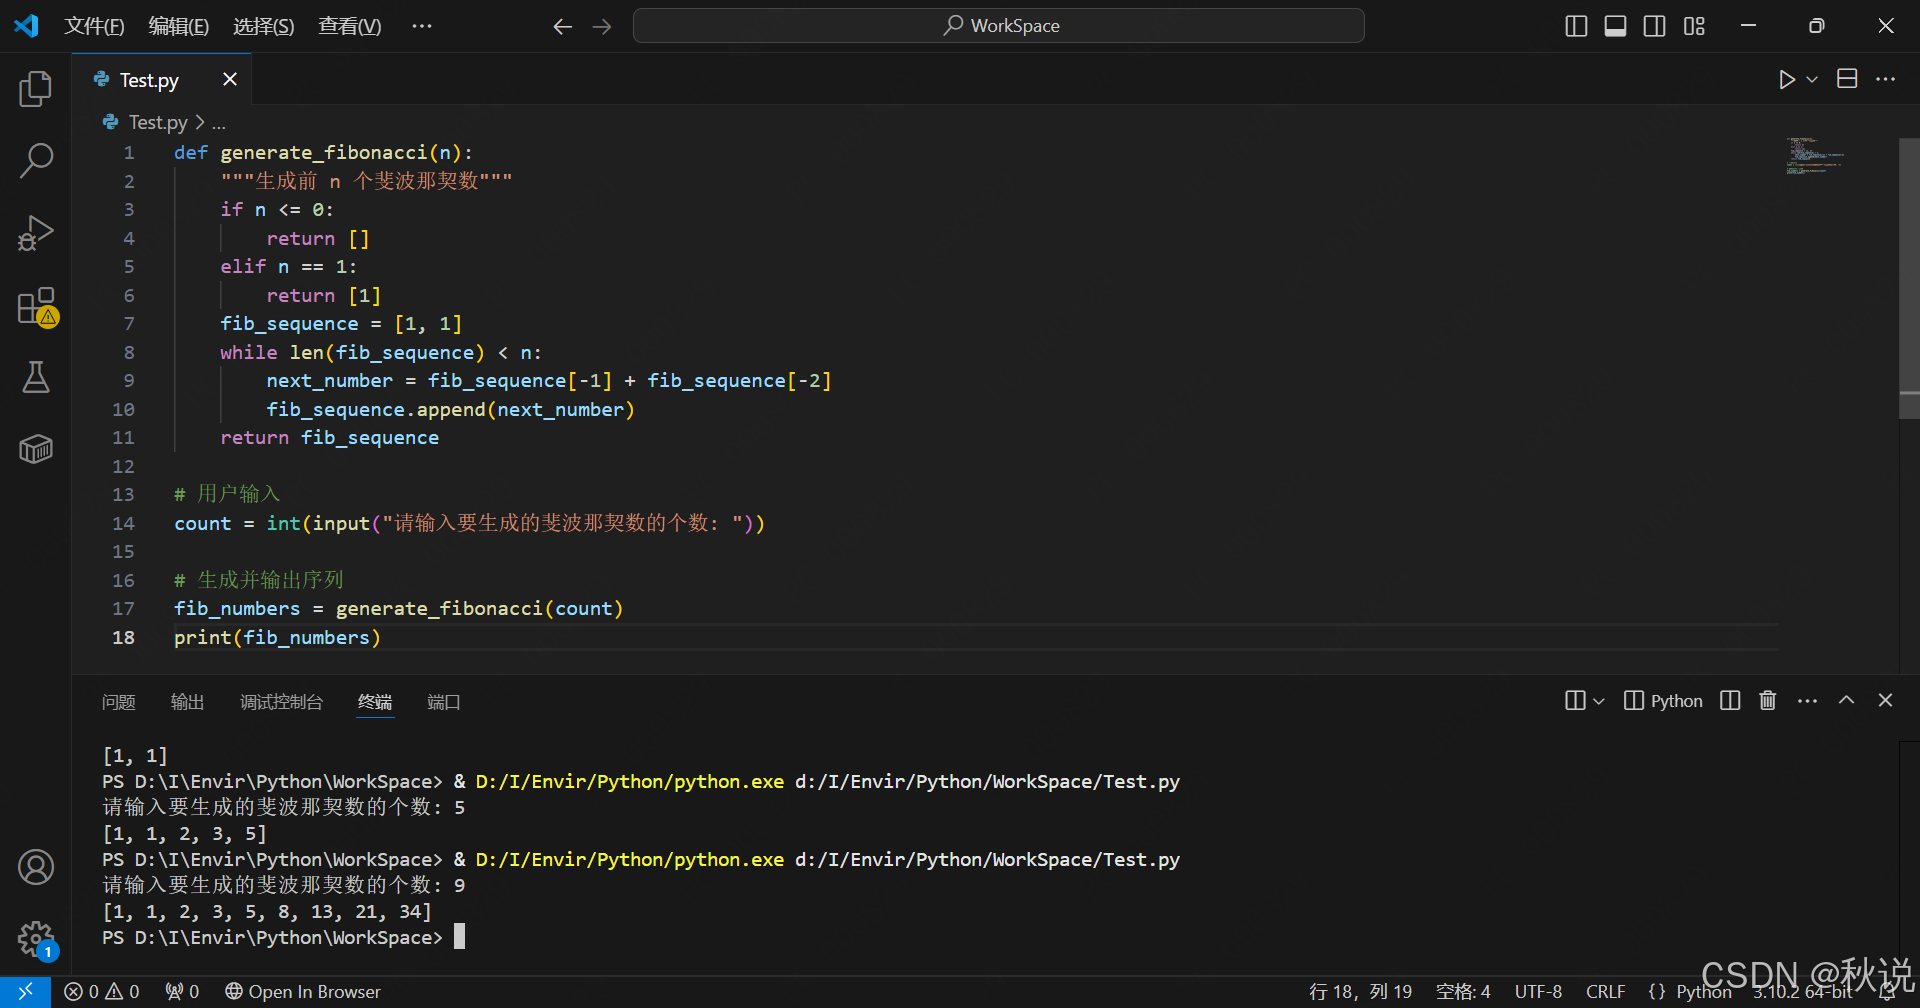Change CRLF end of line sequence
This screenshot has width=1920, height=1008.
click(x=1605, y=992)
